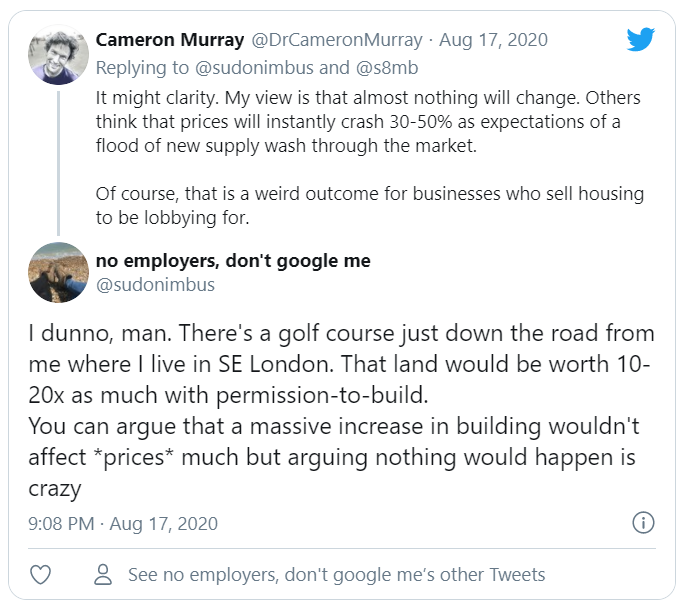
Task: Click Cameron Murray's "It might clarity" reply text
Action: coord(368,121)
